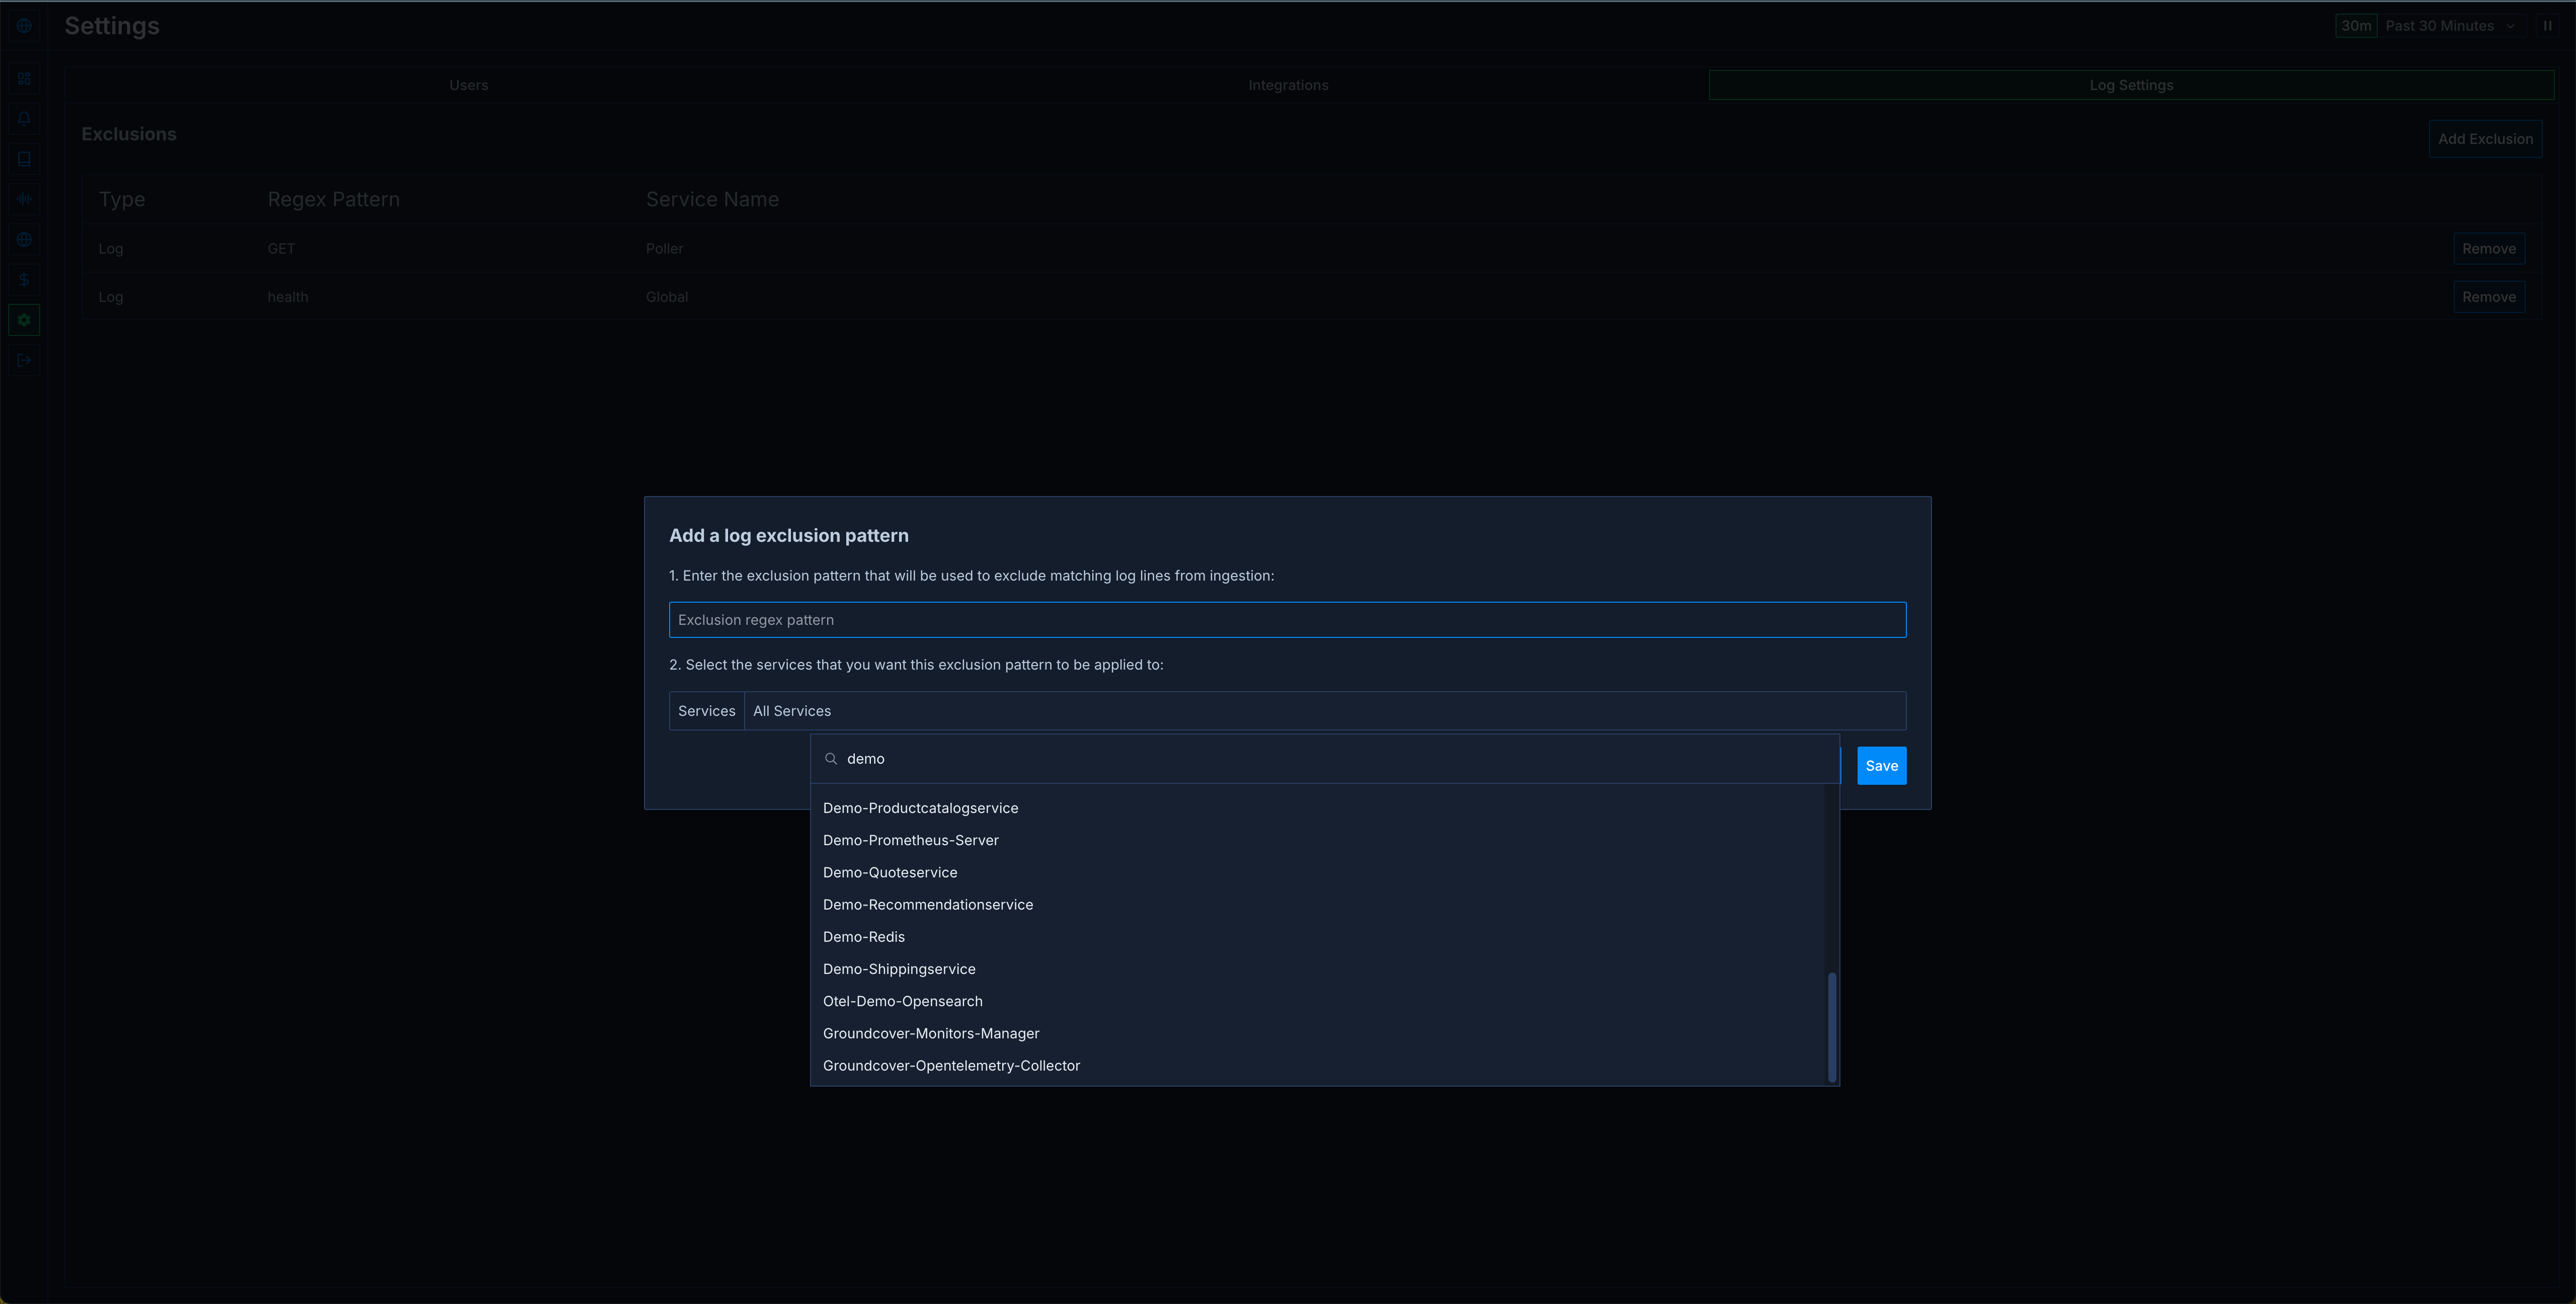This screenshot has height=1304, width=2576.
Task: Focus the Exclusion regex pattern field
Action: 1287,620
